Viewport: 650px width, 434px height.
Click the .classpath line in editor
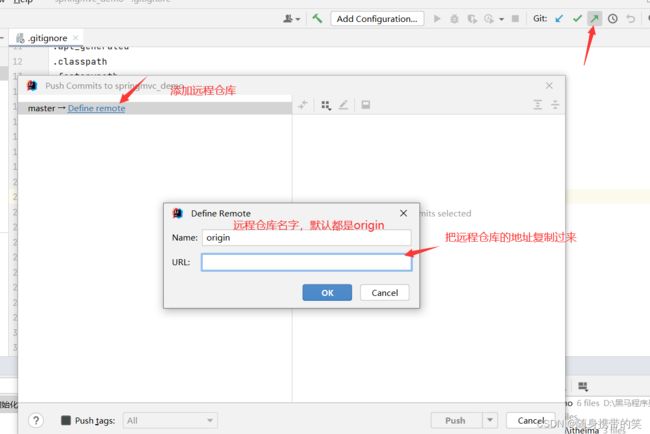click(80, 62)
